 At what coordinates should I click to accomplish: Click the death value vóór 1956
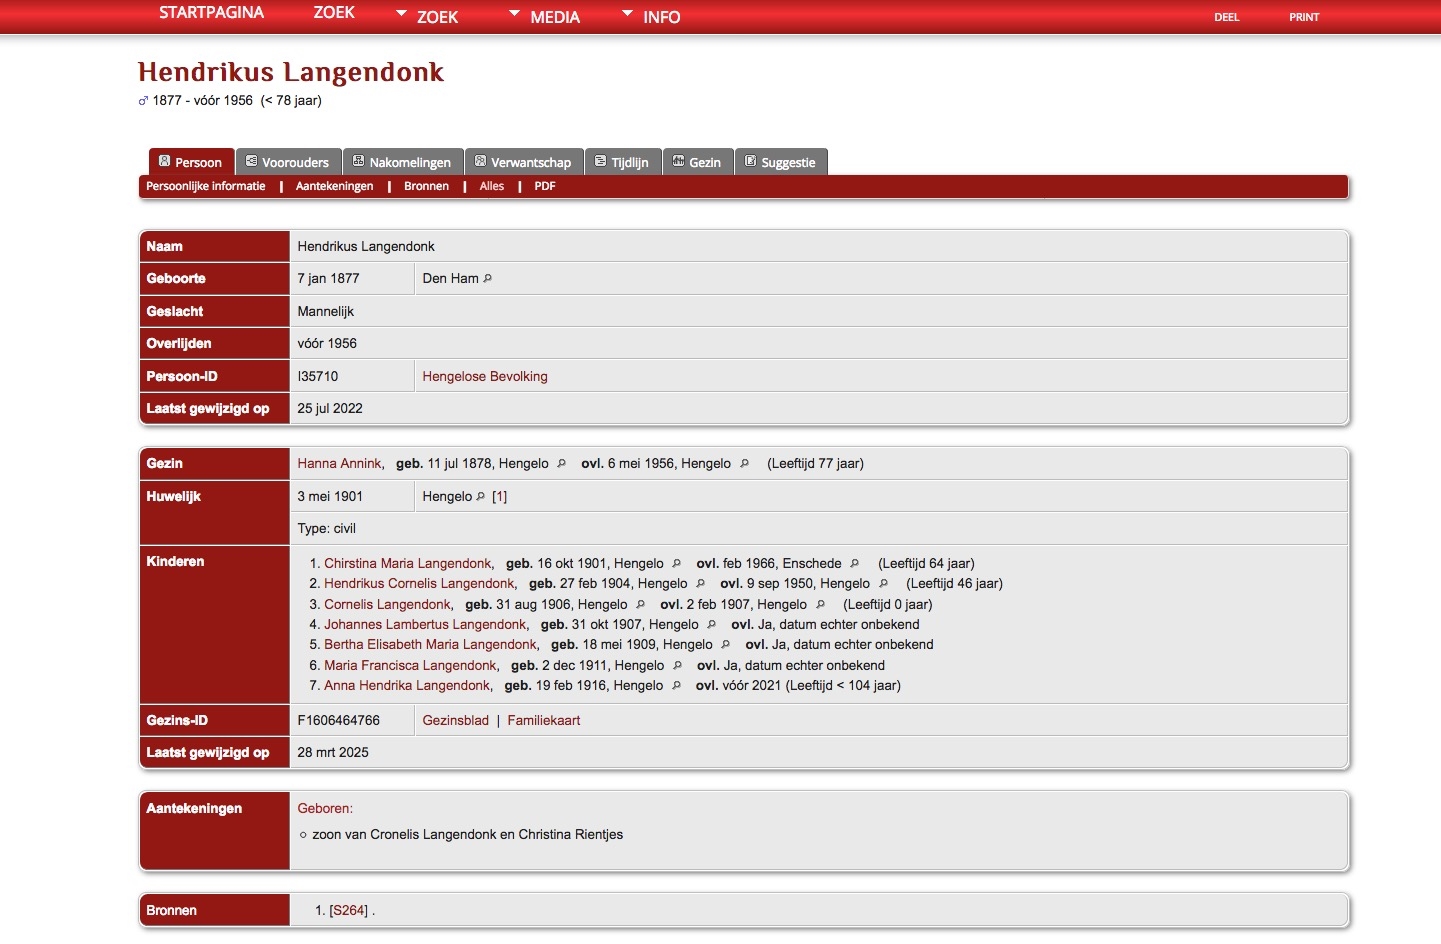coord(327,344)
